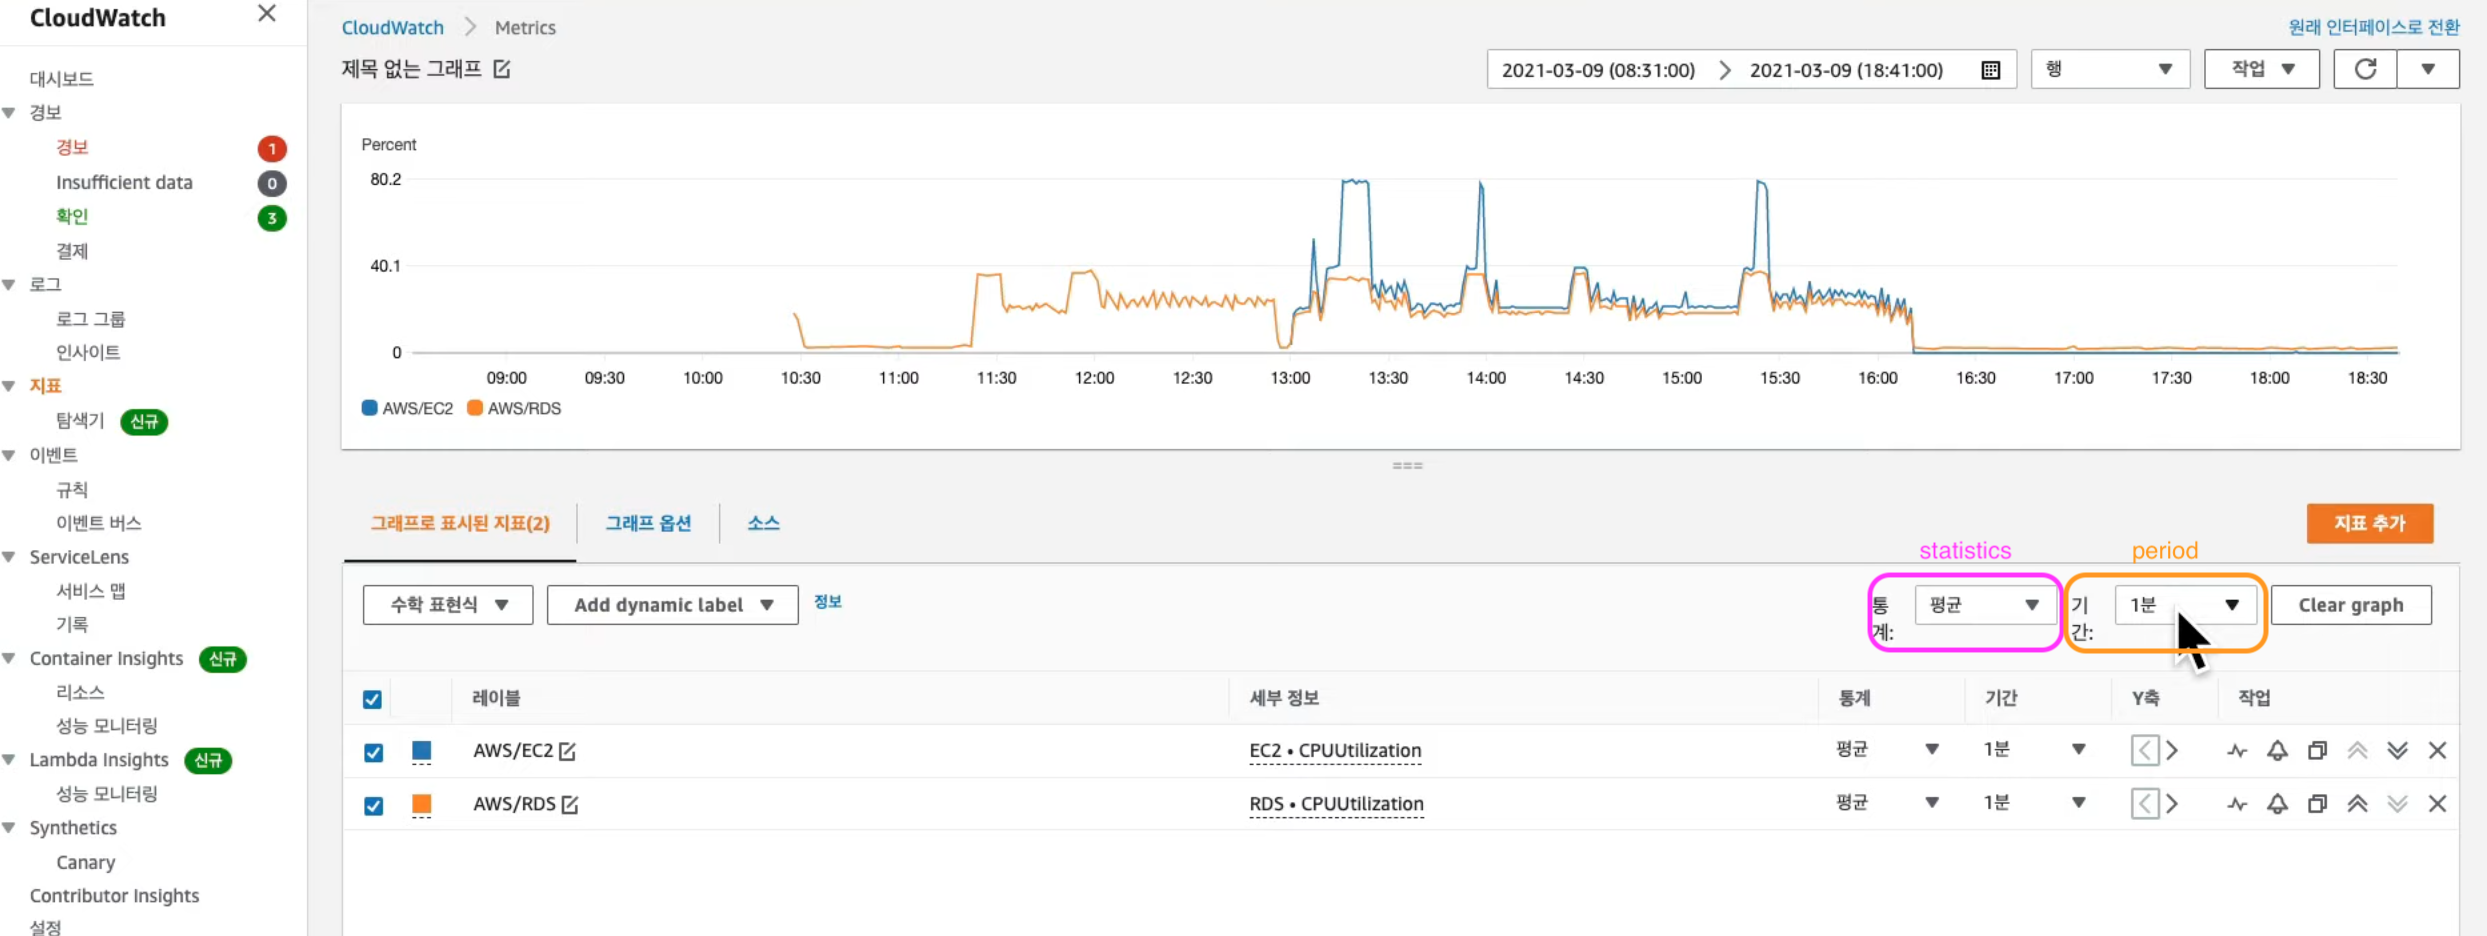Click the start time 2021-03-09 (08:31:00) field
The width and height of the screenshot is (2487, 936).
point(1598,70)
